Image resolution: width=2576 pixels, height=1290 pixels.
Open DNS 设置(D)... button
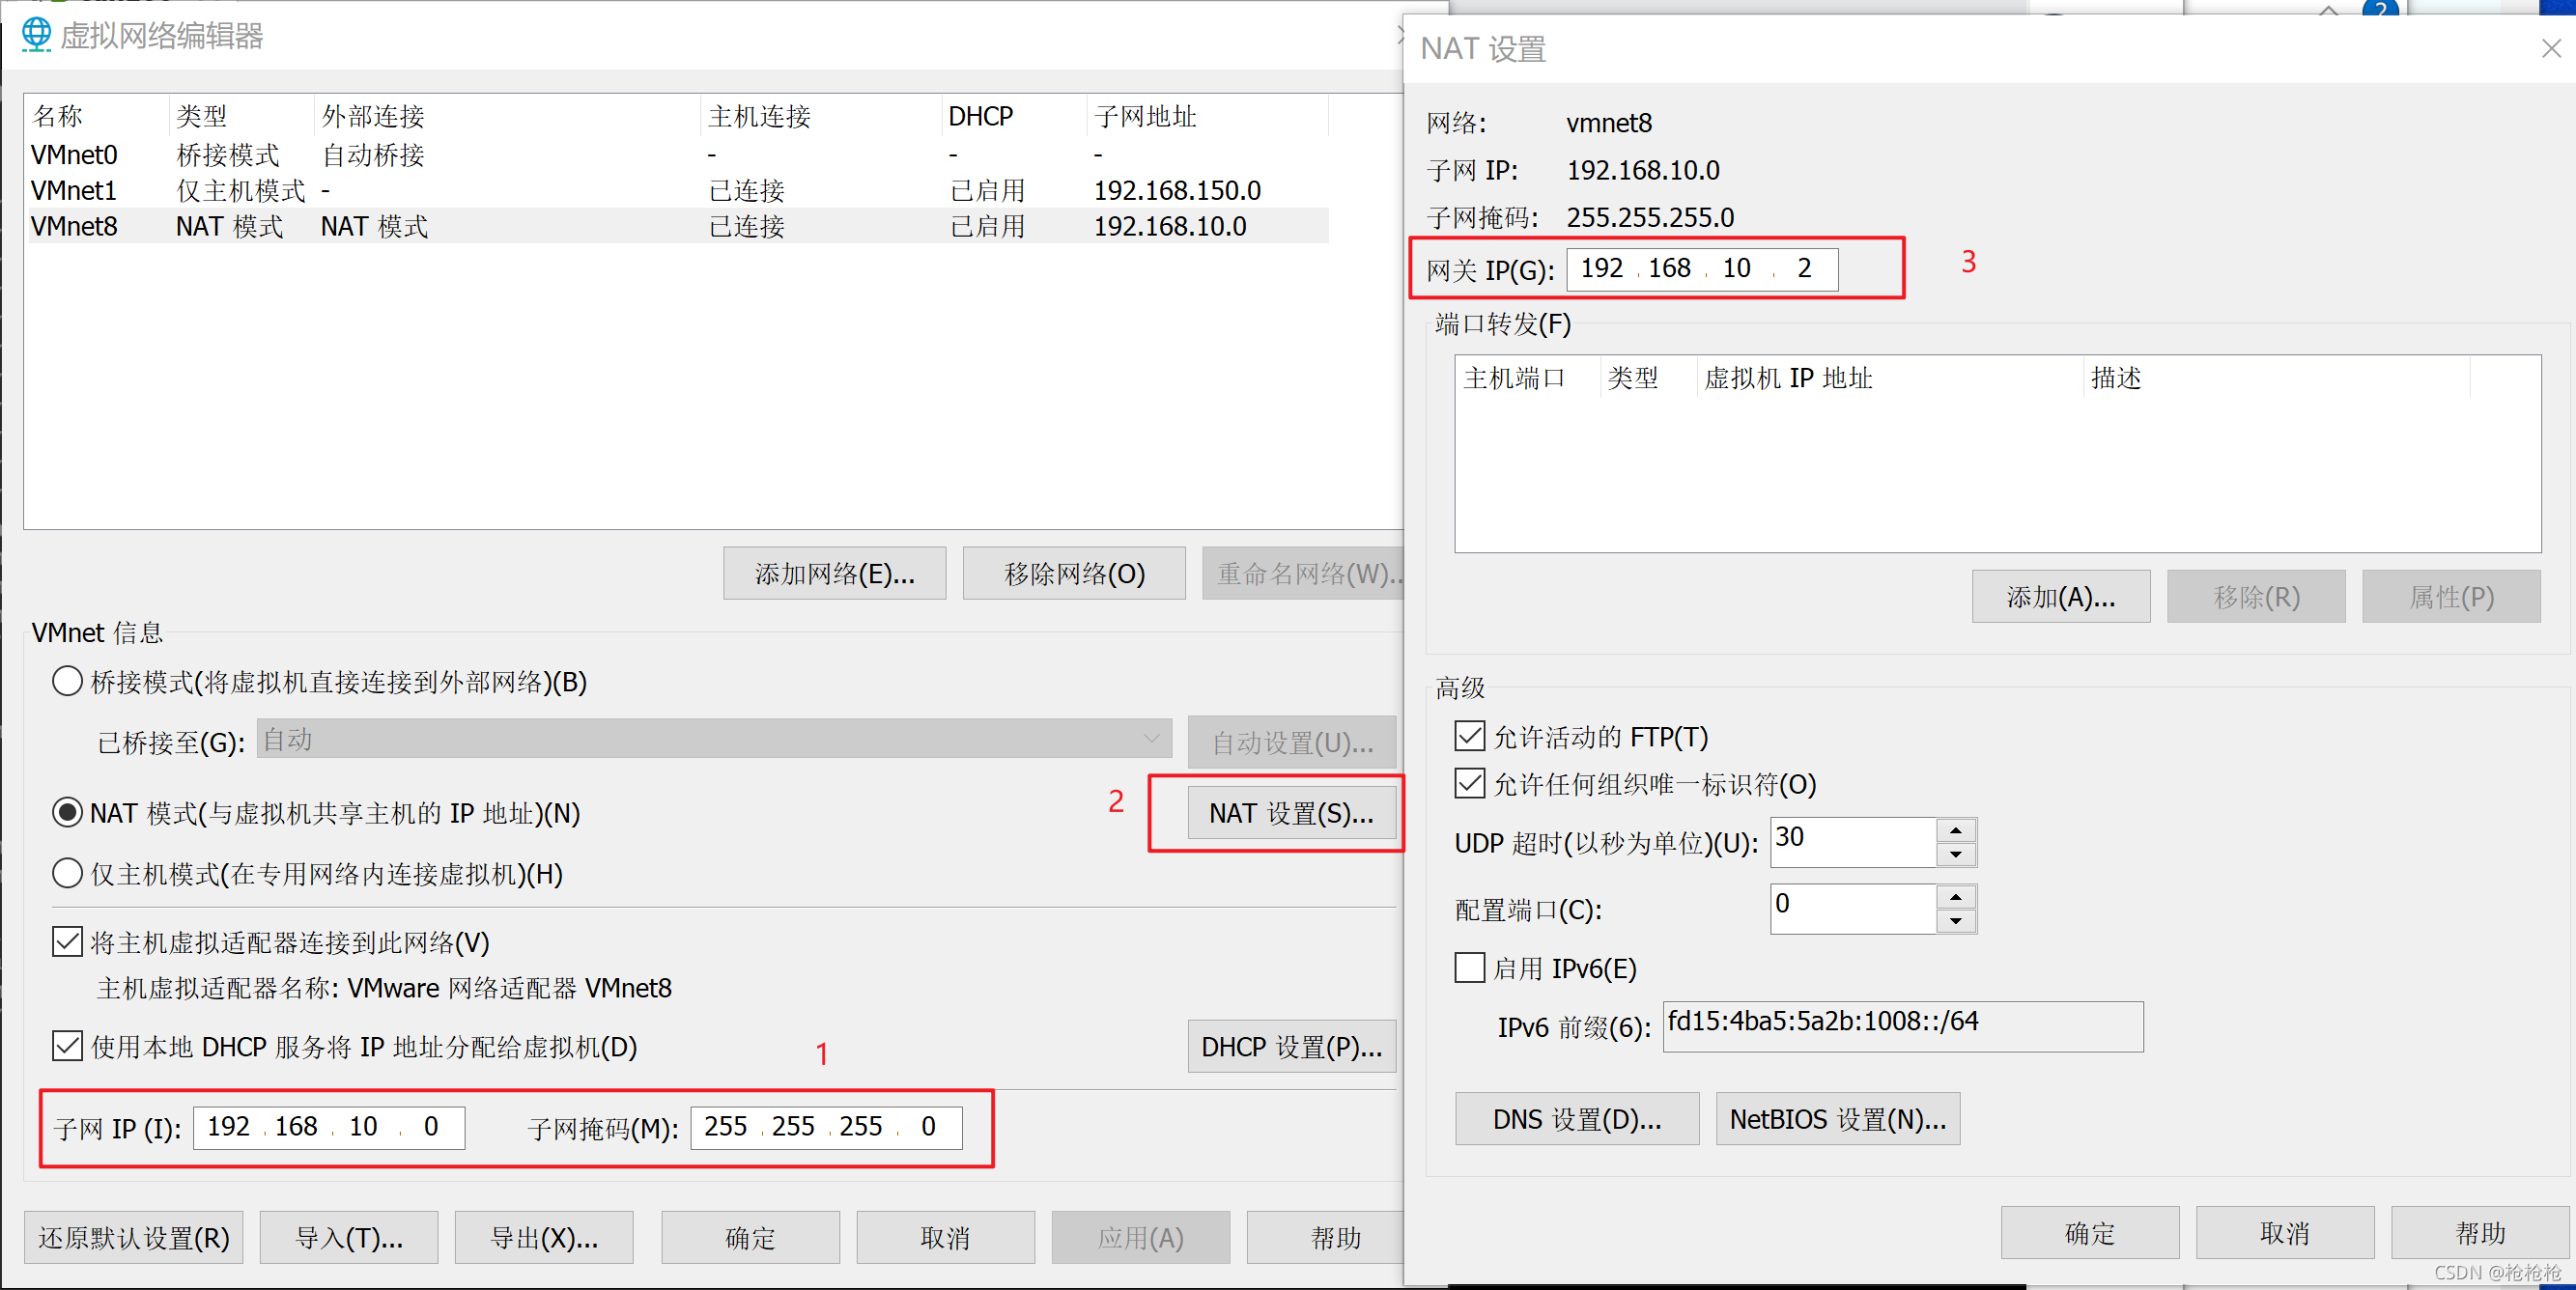click(x=1577, y=1119)
